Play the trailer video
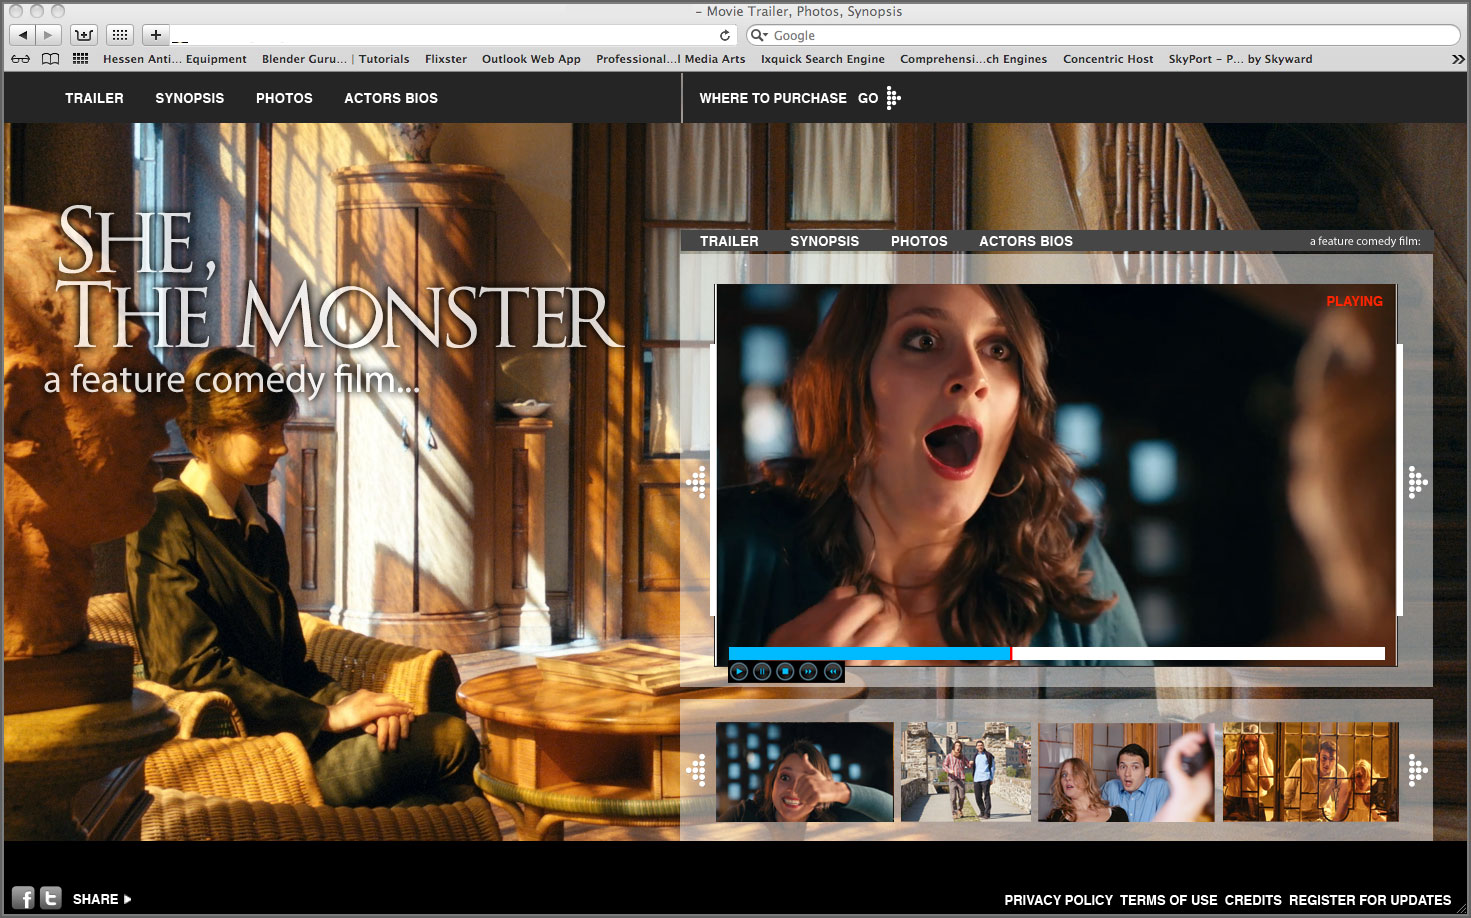This screenshot has width=1471, height=918. pyautogui.click(x=739, y=671)
